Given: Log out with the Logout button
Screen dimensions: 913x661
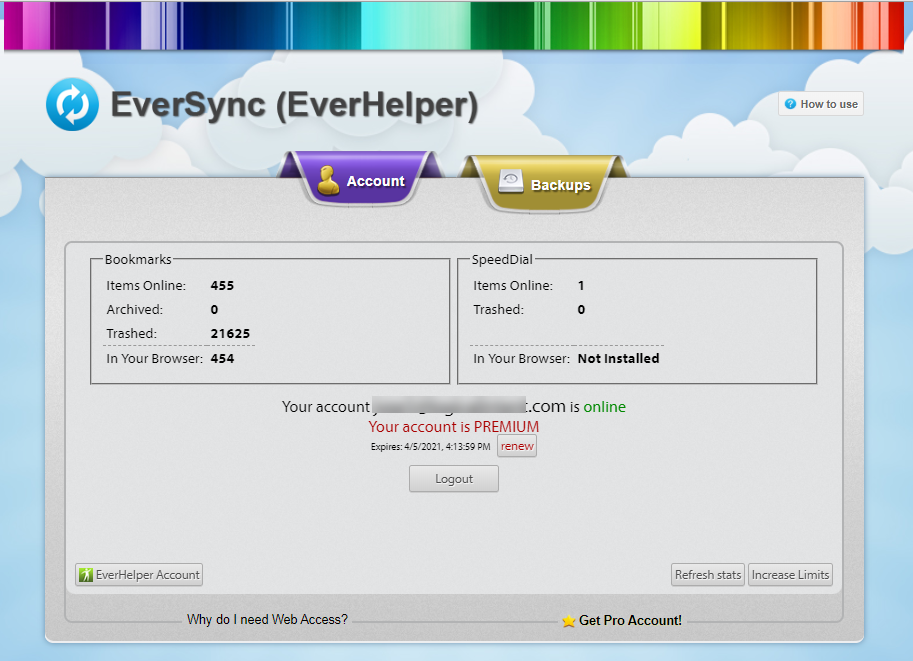Looking at the screenshot, I should click(x=454, y=479).
